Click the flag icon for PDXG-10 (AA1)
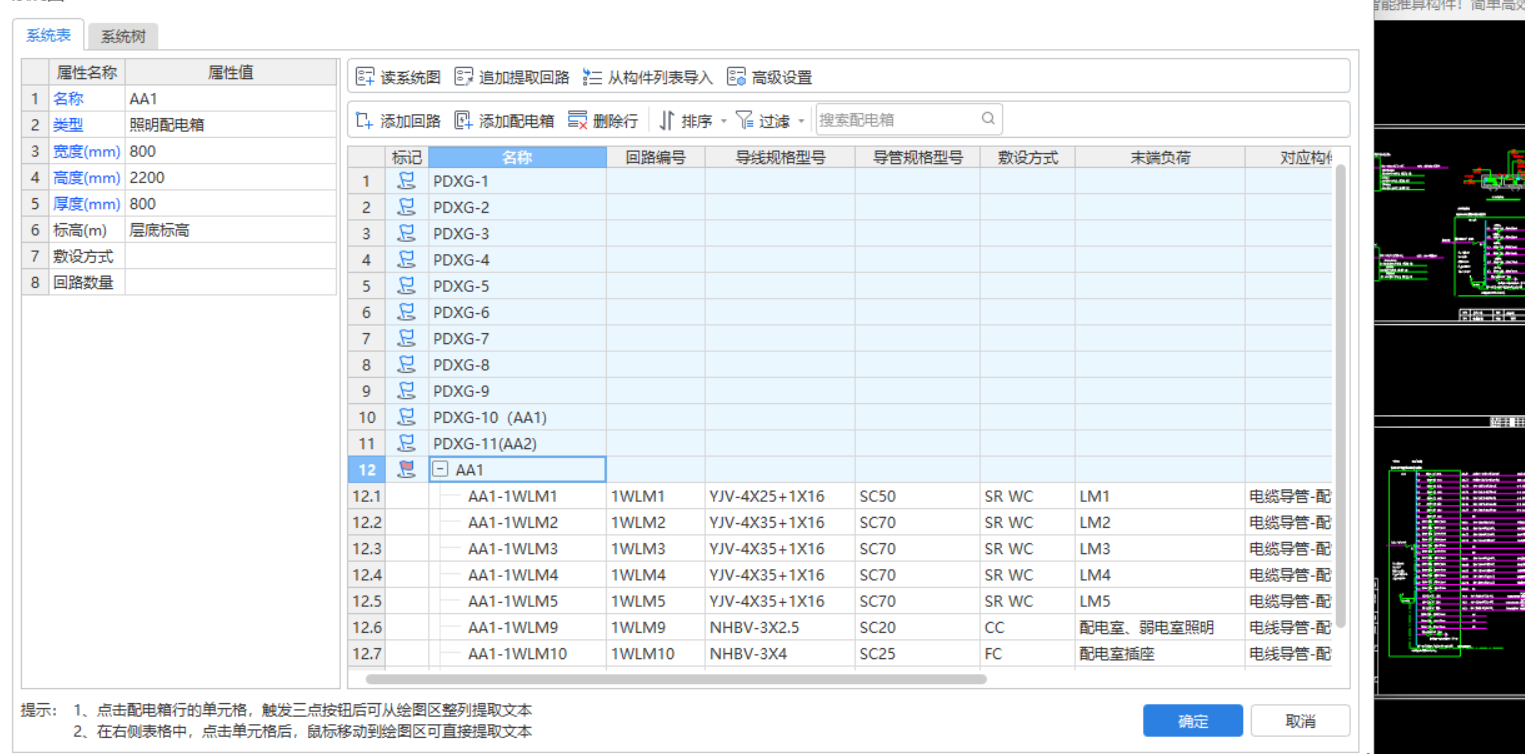This screenshot has height=754, width=1525. (x=406, y=417)
